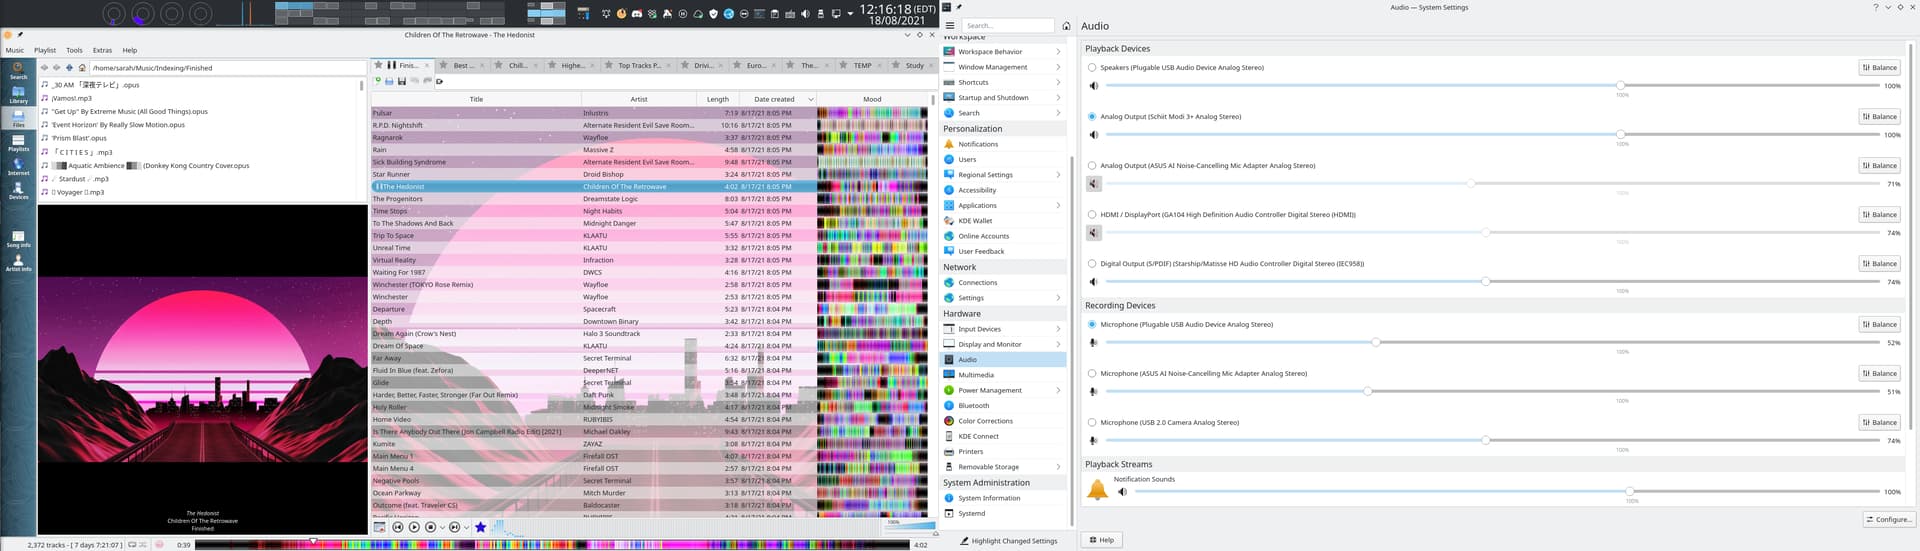
Task: Open the Tools menu
Action: tap(74, 50)
